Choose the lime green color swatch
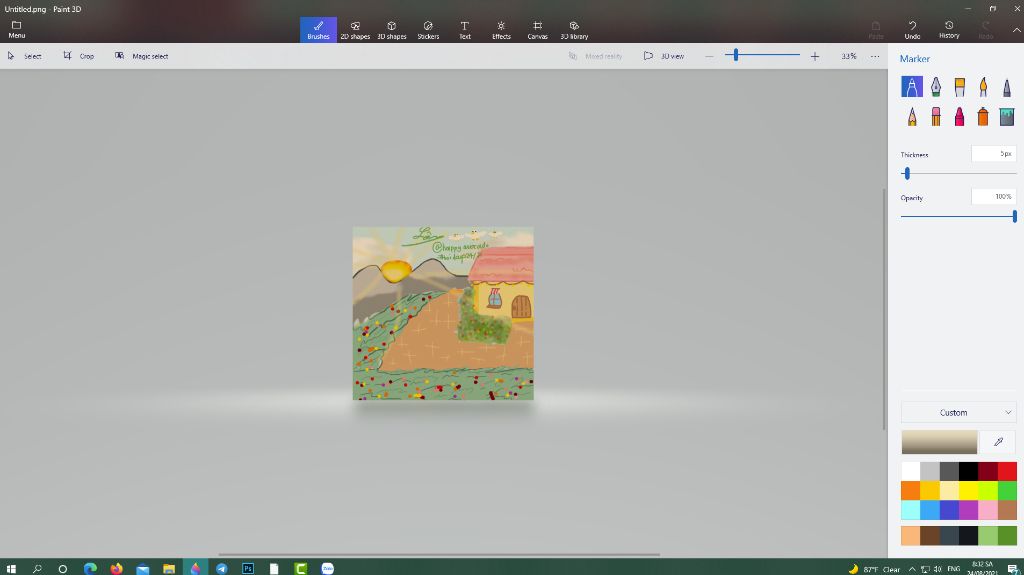Screen dimensions: 1024x575 [987, 490]
